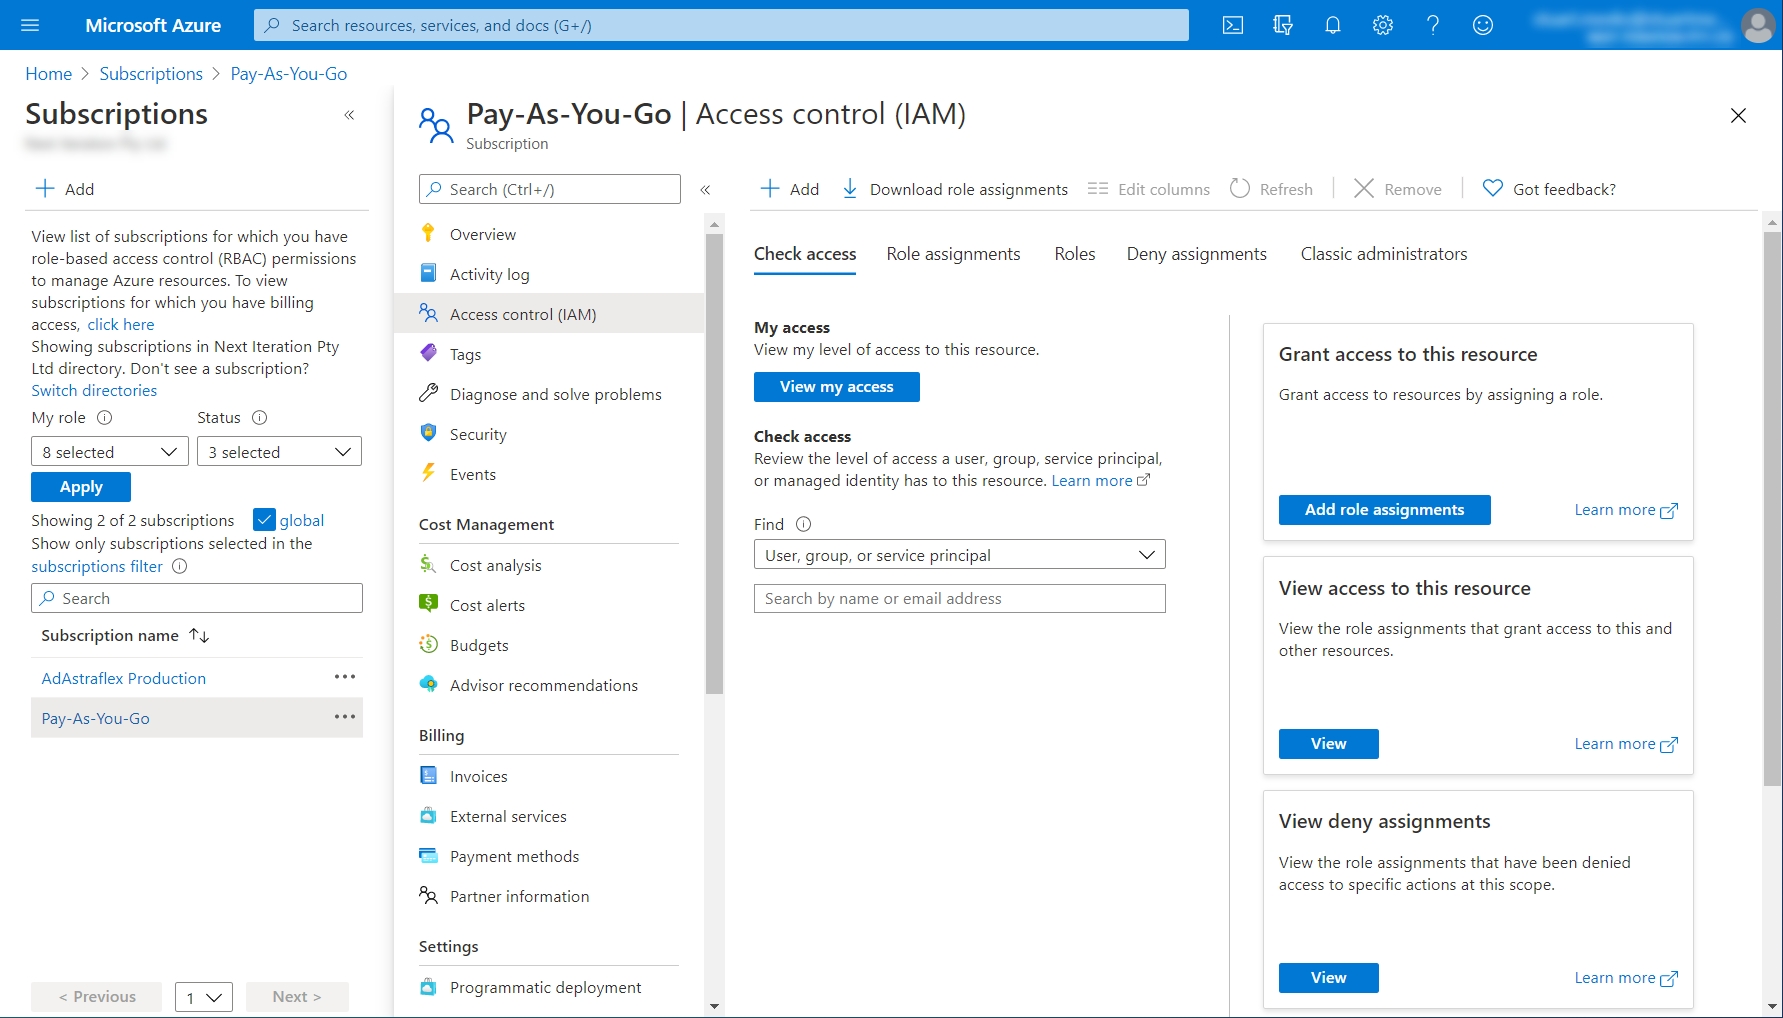
Task: Open Cloud Shell from the top bar
Action: point(1233,25)
